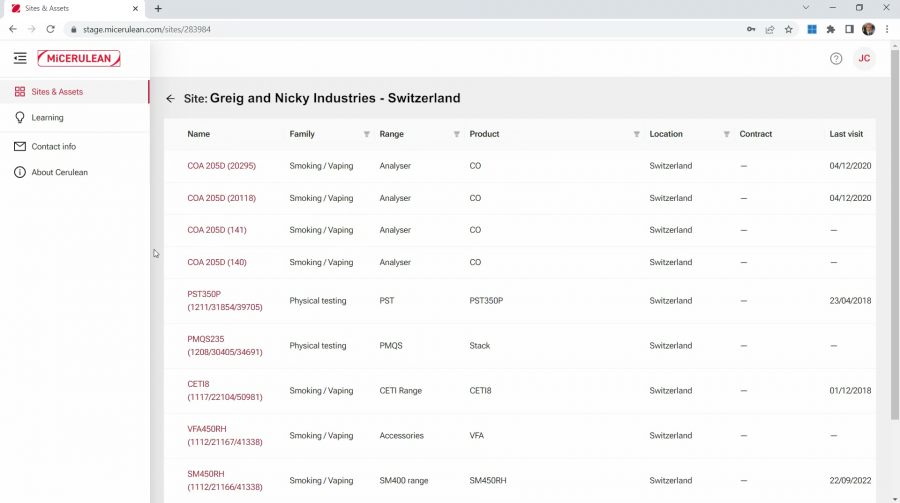Open asset PMQS235 (1208/30405/34691)
The height and width of the screenshot is (503, 900).
(225, 346)
